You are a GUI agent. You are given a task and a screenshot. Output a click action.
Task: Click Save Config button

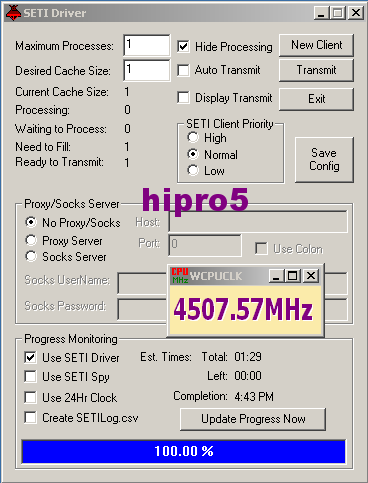coord(324,160)
